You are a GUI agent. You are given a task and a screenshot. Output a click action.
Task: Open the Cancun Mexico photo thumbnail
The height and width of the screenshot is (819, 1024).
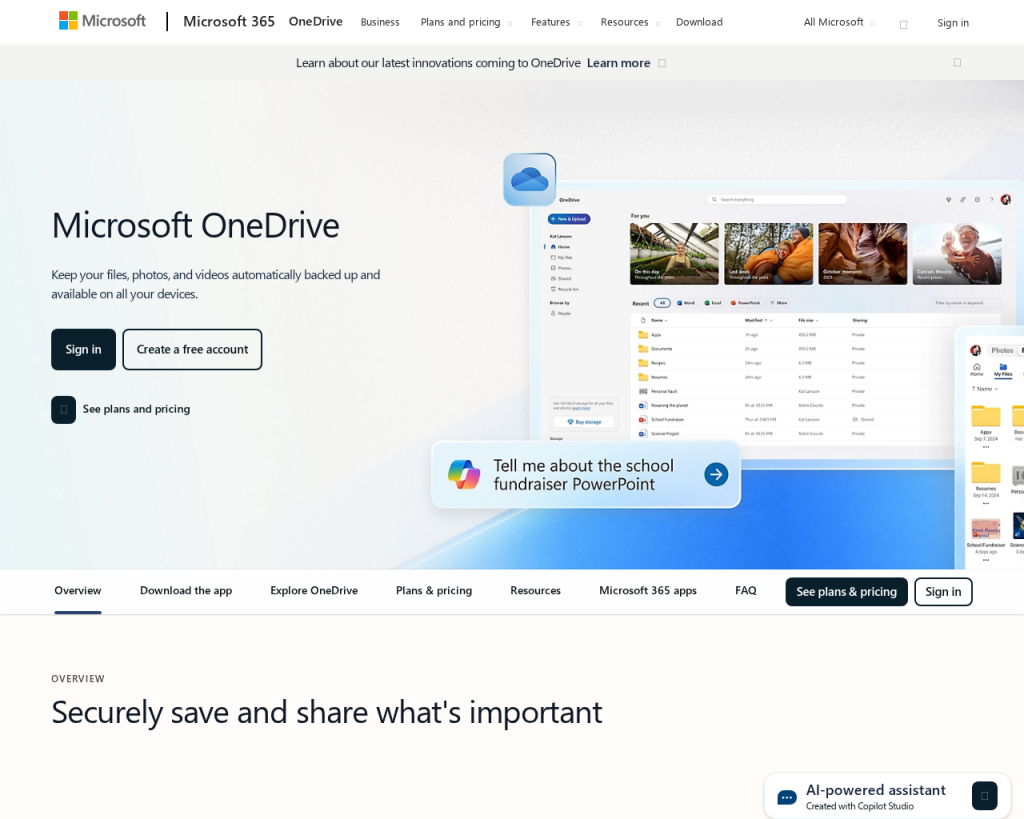[x=957, y=253]
